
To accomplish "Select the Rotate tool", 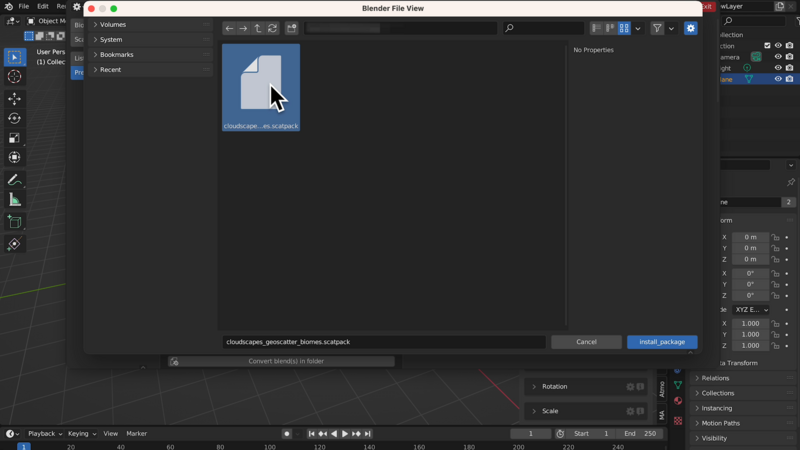I will point(14,118).
